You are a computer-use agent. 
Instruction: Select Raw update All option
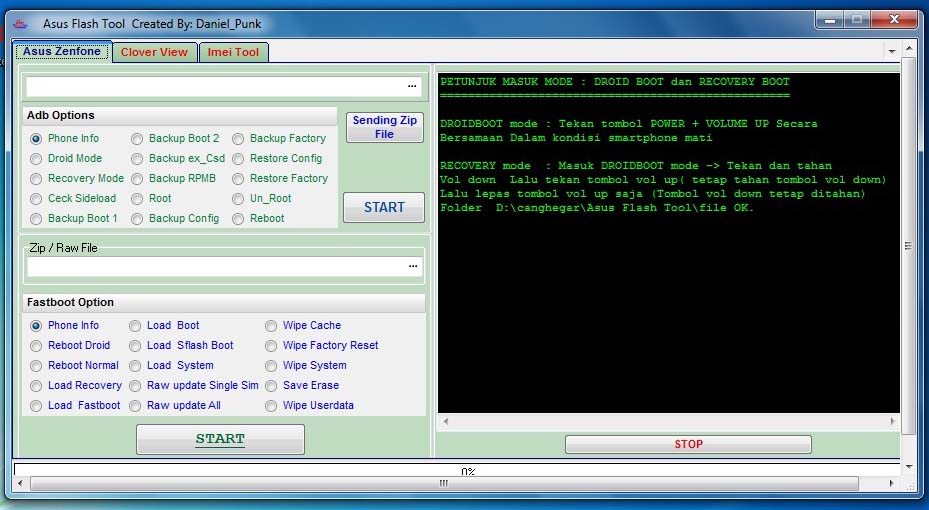click(x=135, y=406)
